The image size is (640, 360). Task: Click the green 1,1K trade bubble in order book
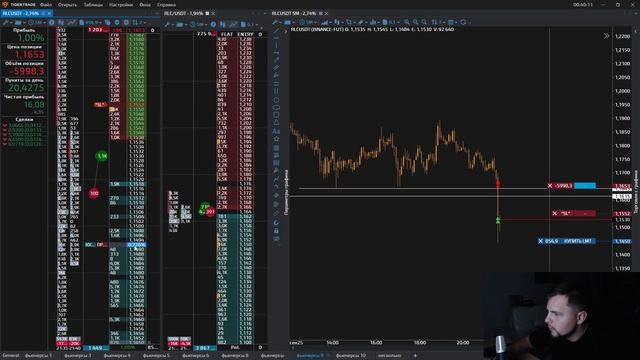[102, 156]
